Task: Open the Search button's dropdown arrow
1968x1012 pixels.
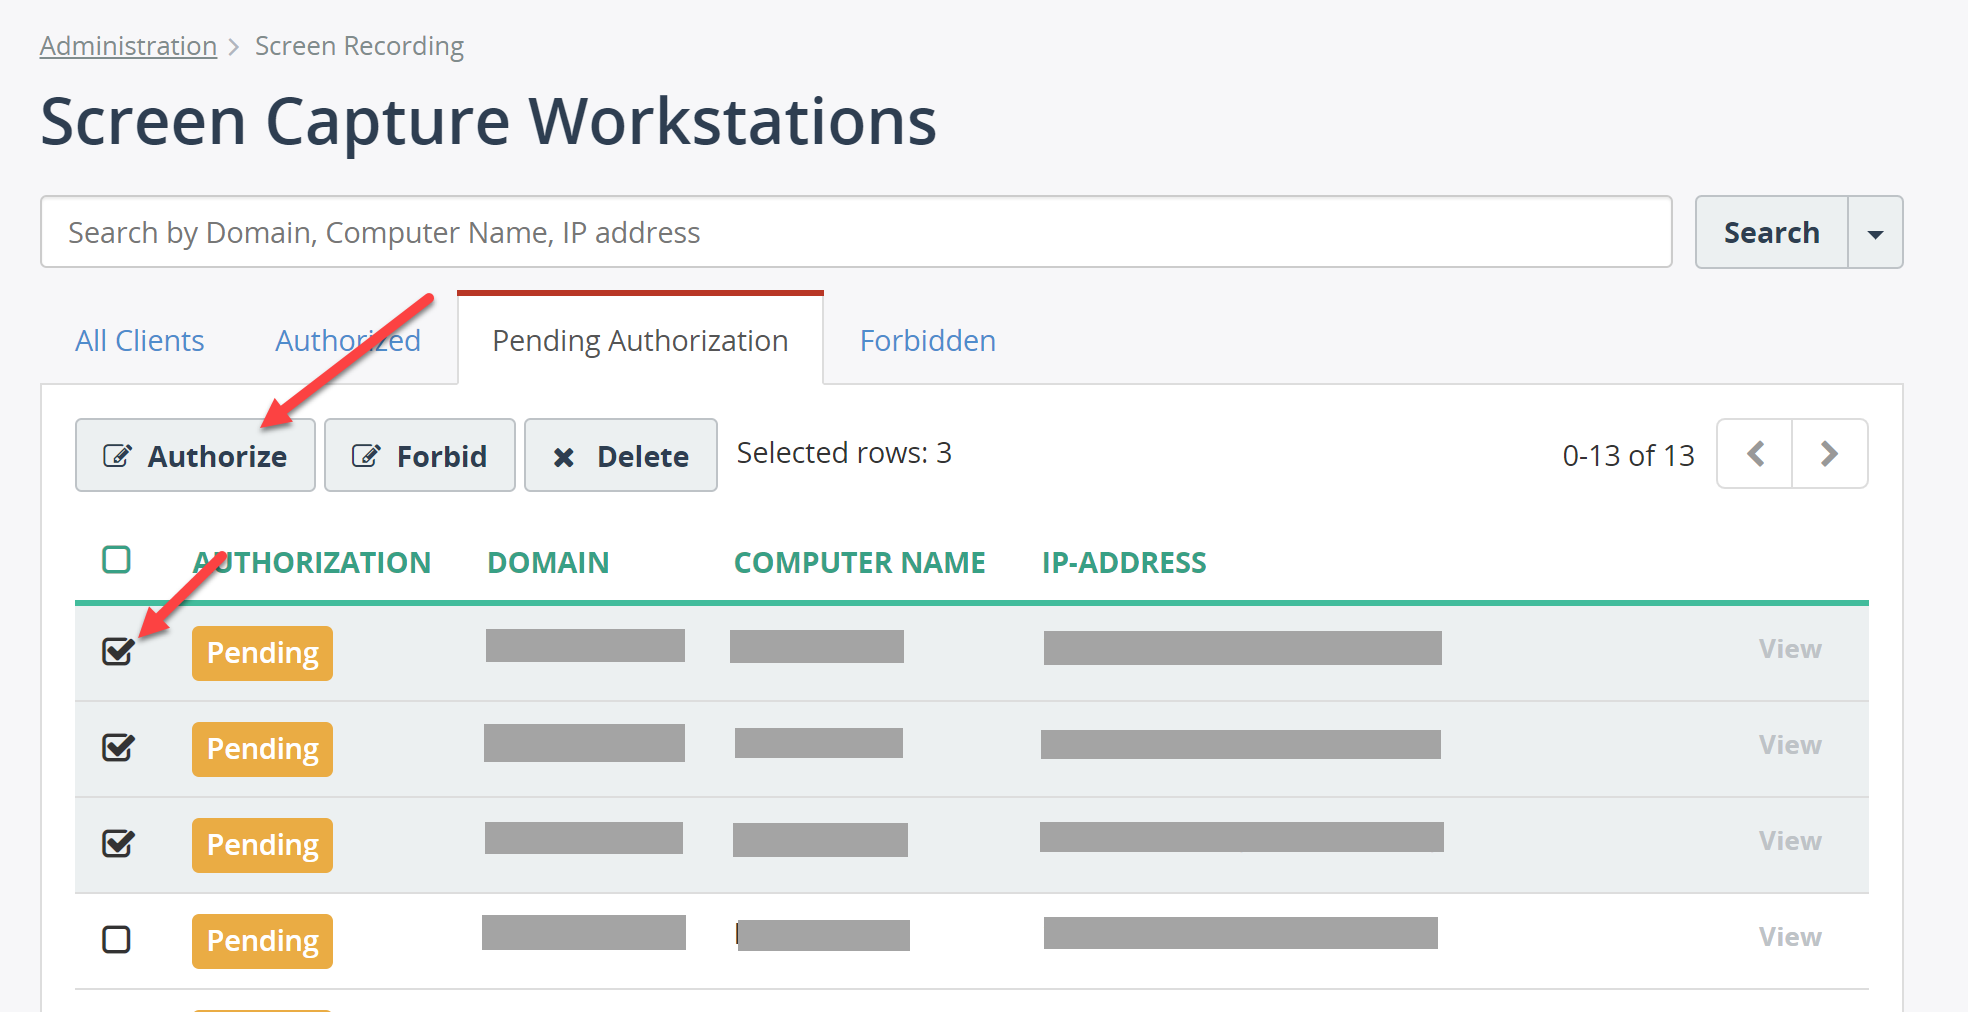Action: pyautogui.click(x=1875, y=232)
